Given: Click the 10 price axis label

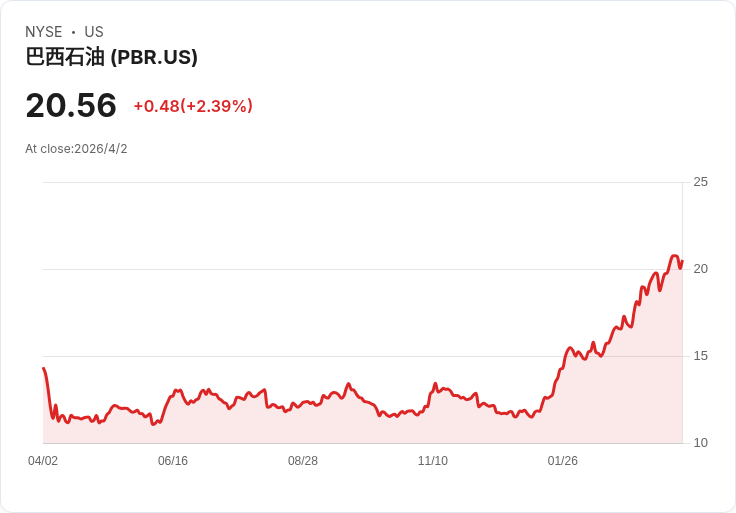Looking at the screenshot, I should click(x=700, y=443).
